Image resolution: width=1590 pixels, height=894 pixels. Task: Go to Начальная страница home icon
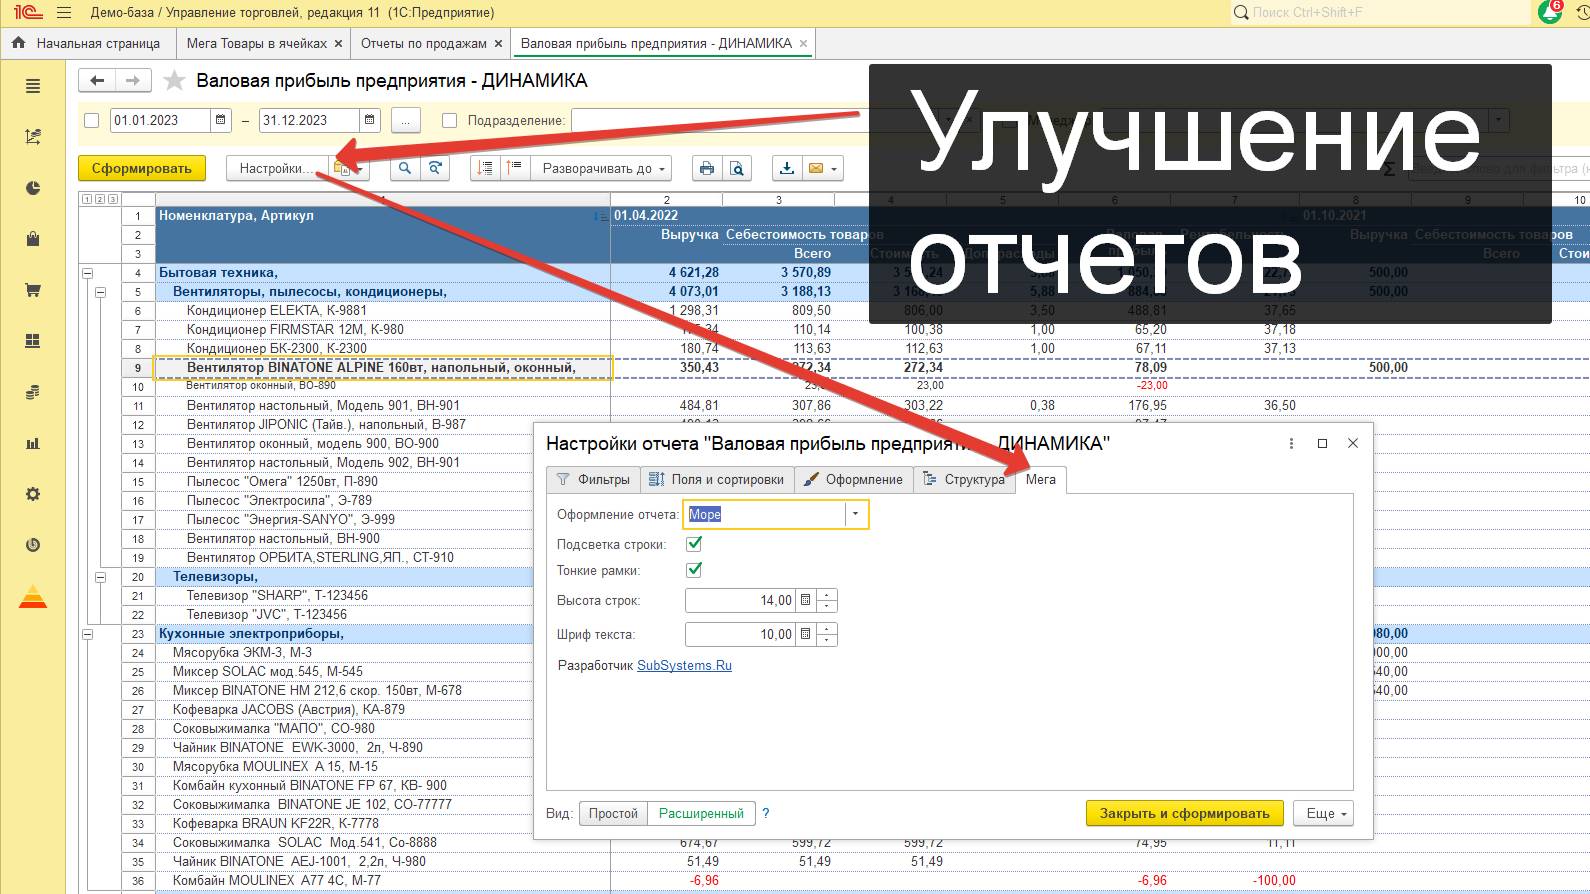tap(18, 43)
